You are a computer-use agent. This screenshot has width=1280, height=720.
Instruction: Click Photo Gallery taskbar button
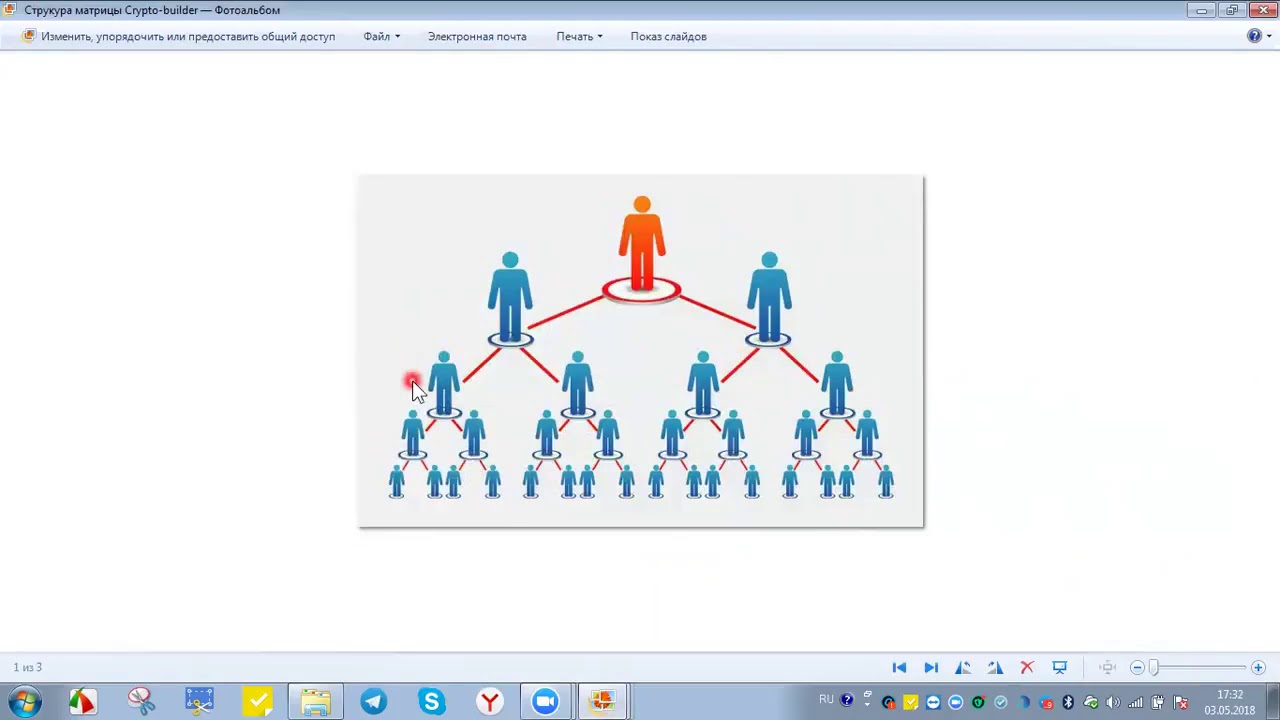tap(603, 701)
